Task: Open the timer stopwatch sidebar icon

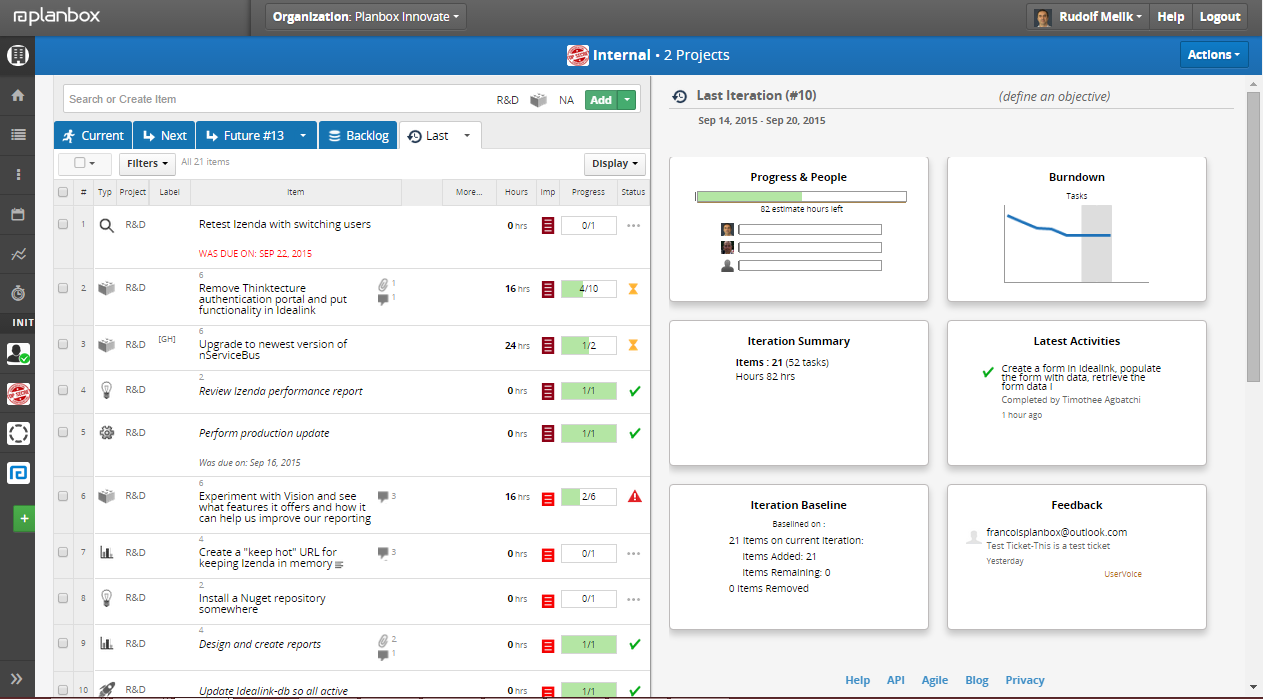Action: (x=17, y=293)
